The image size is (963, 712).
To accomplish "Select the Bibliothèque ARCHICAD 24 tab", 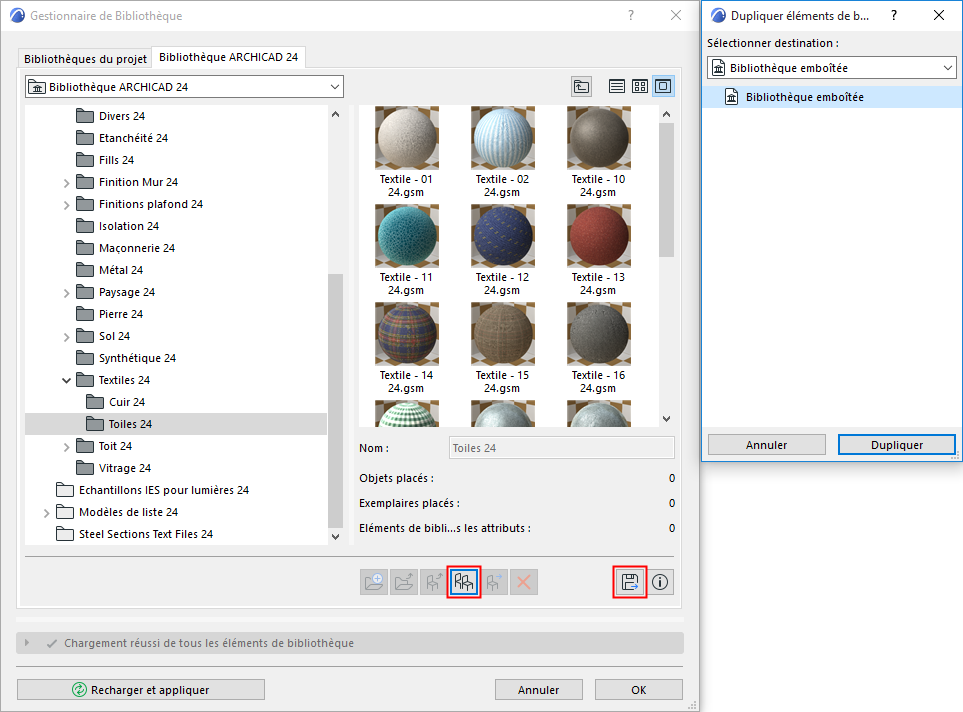I will coord(229,57).
